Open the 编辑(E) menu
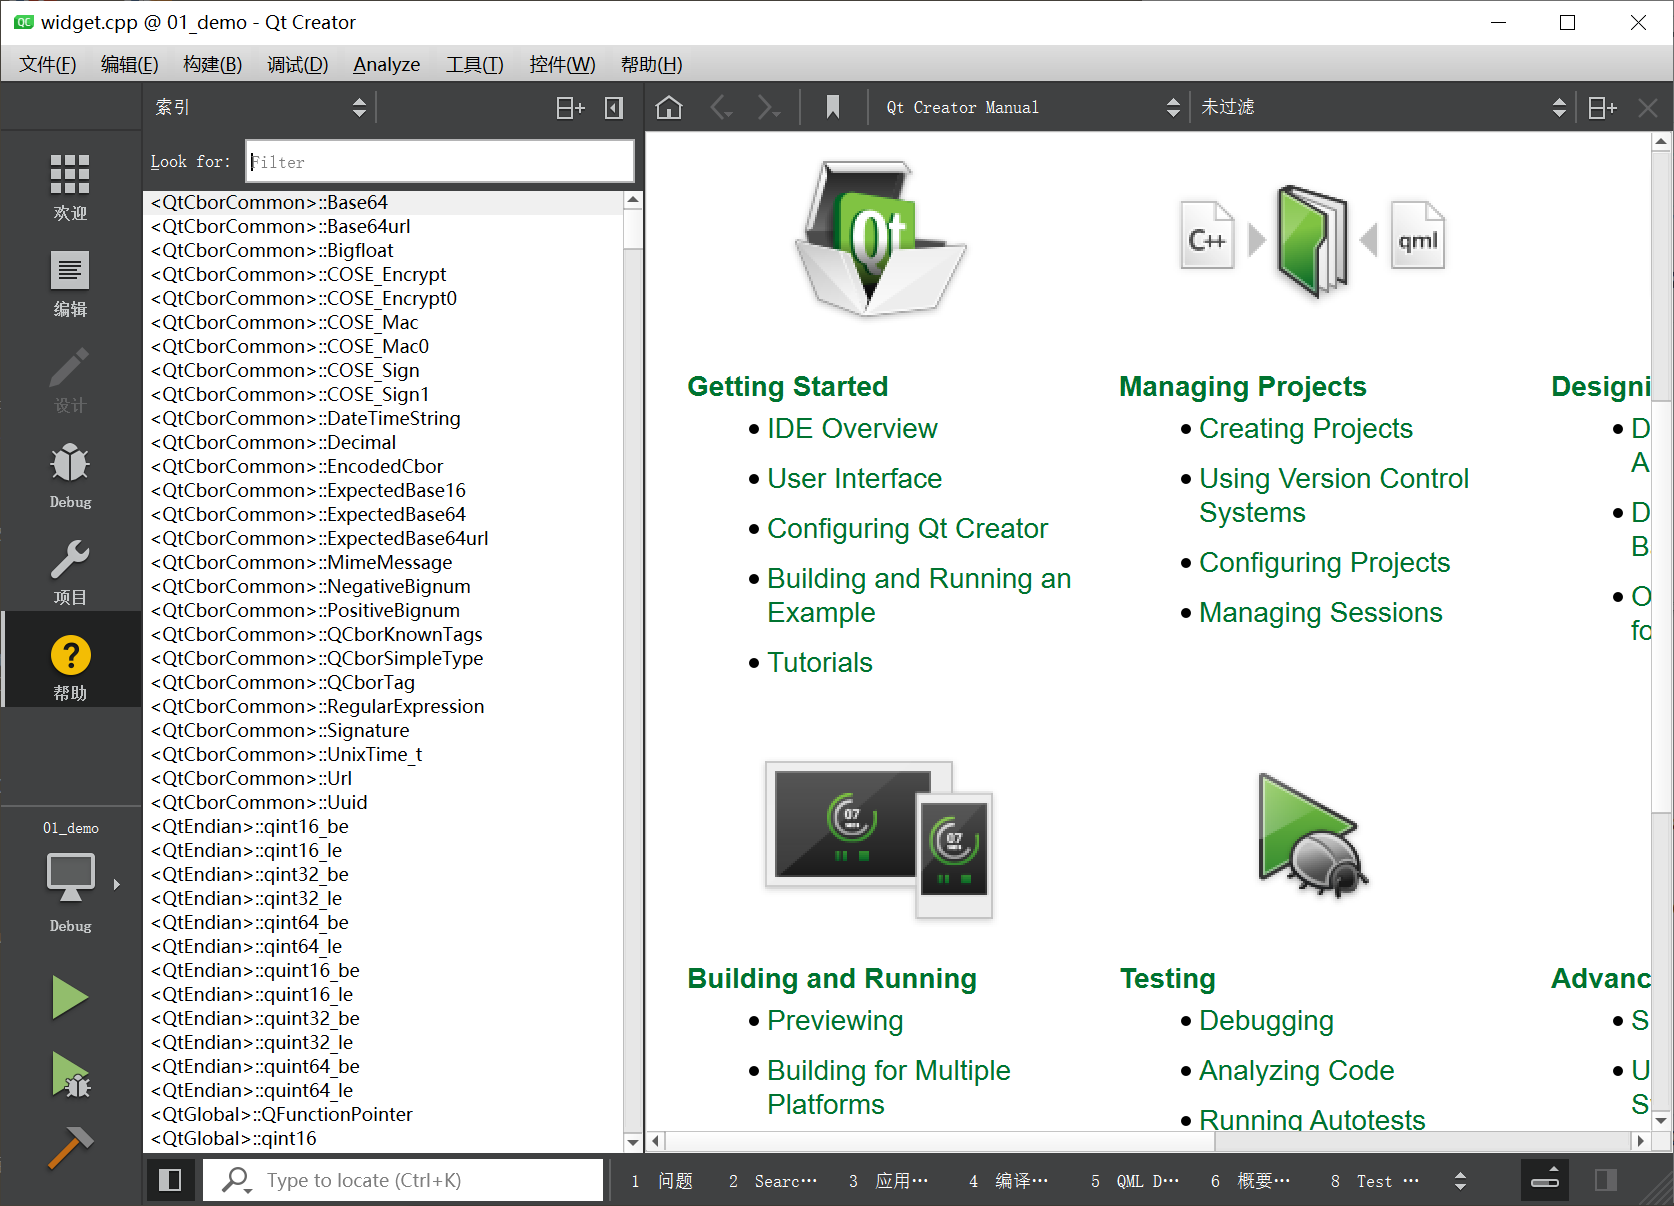 pyautogui.click(x=129, y=64)
